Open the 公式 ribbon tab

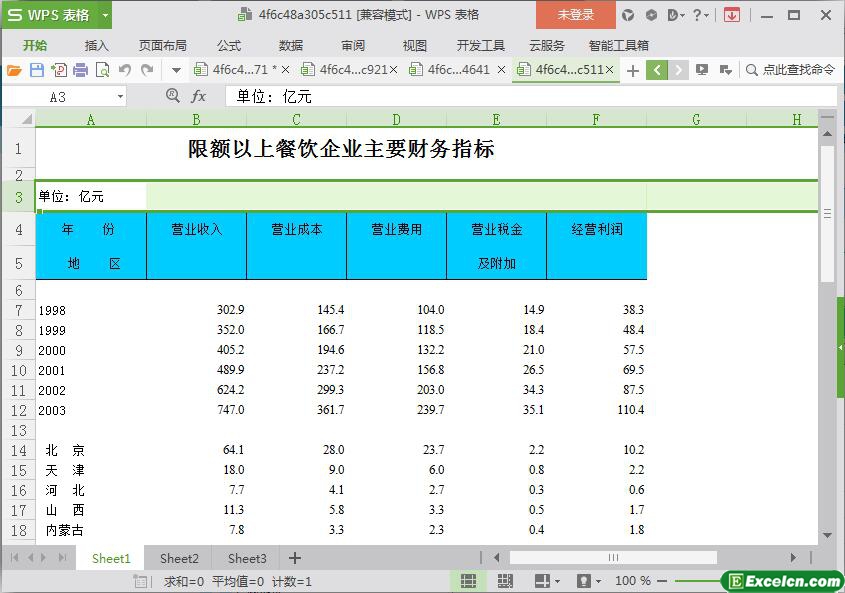pyautogui.click(x=229, y=45)
